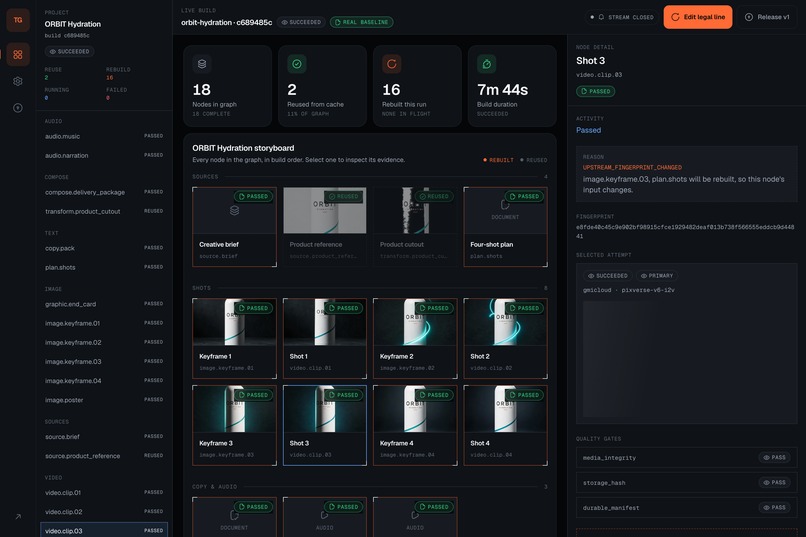
Task: Click the refresh icon on Rebuilt this run card
Action: point(392,64)
